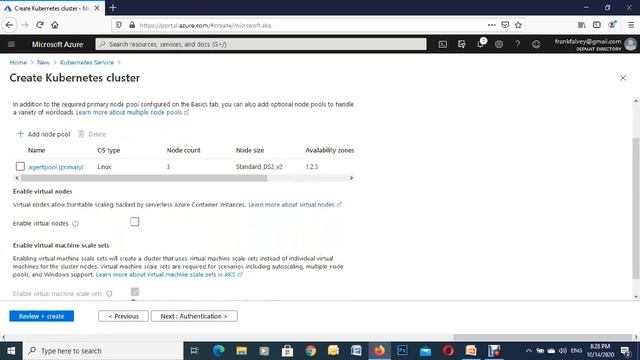The width and height of the screenshot is (640, 360).
Task: Open the notifications bell
Action: point(480,44)
